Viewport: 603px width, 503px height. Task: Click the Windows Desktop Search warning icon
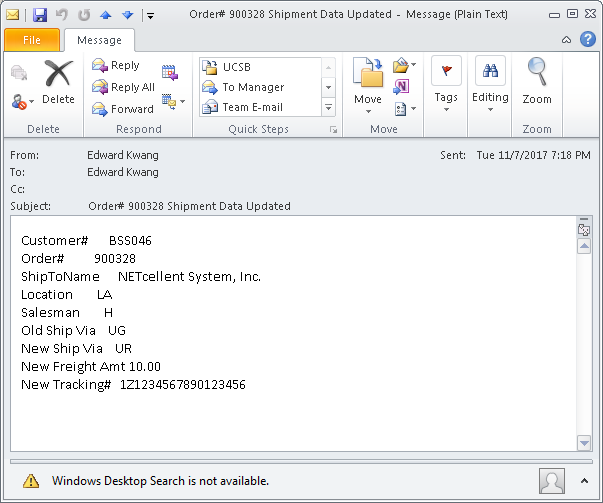coord(31,481)
